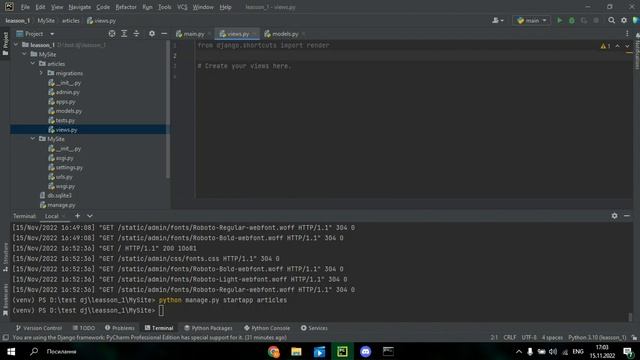The image size is (640, 360).
Task: Show hidden system tray icons
Action: 519,351
